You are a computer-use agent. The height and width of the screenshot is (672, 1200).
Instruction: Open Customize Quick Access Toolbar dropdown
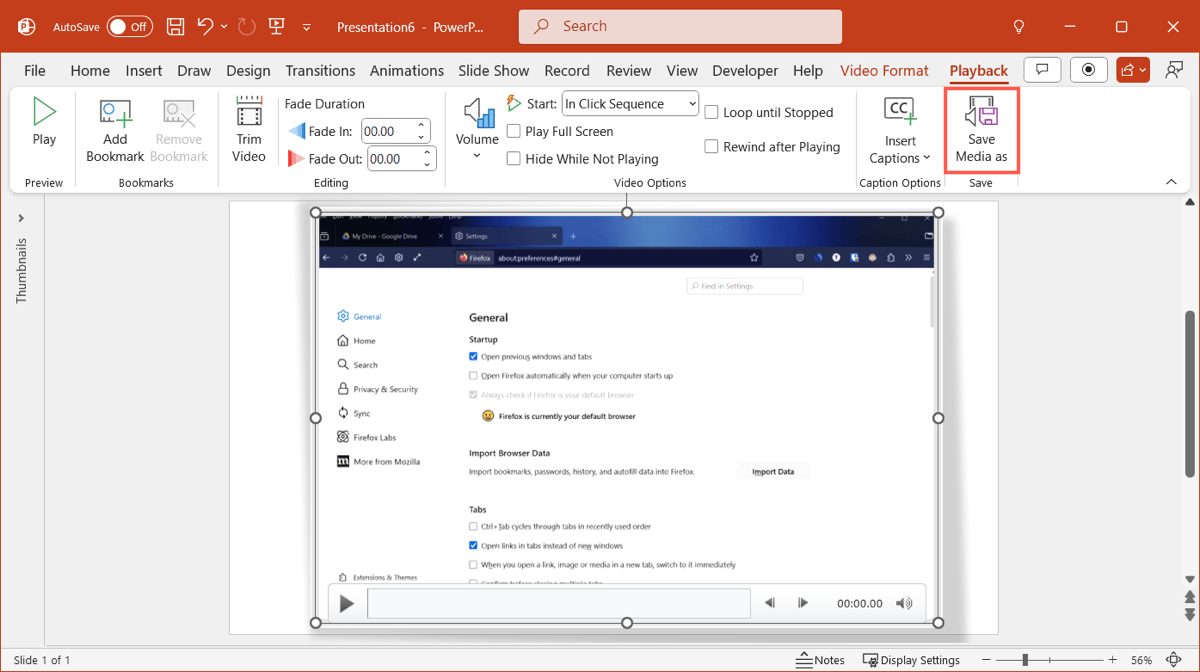coord(306,27)
